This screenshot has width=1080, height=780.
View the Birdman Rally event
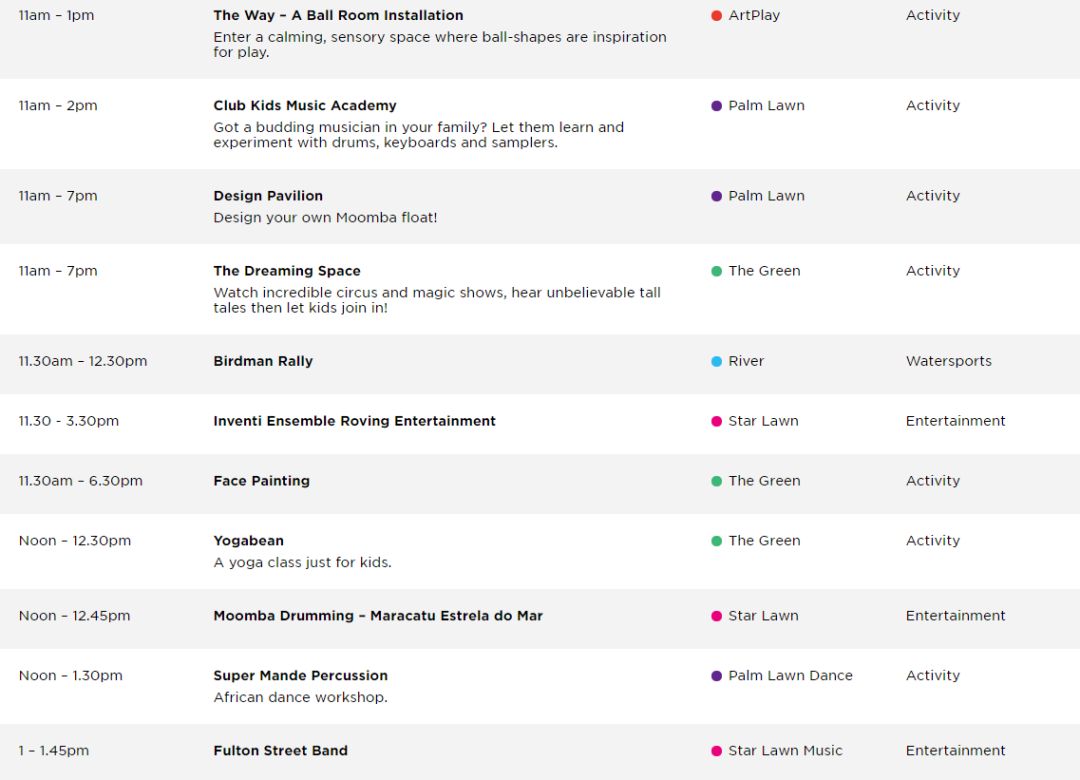coord(262,361)
